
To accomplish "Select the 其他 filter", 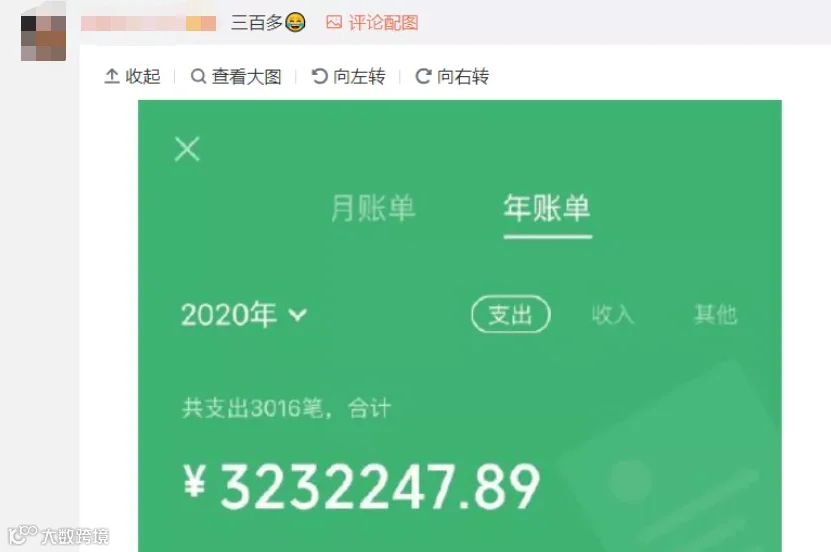I will [x=715, y=315].
